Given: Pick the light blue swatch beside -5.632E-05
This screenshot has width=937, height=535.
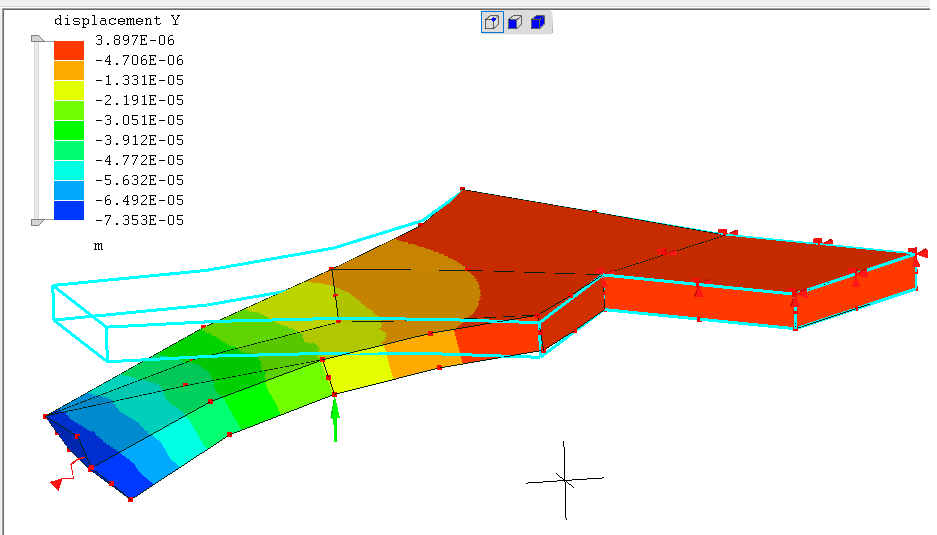Looking at the screenshot, I should [x=69, y=190].
